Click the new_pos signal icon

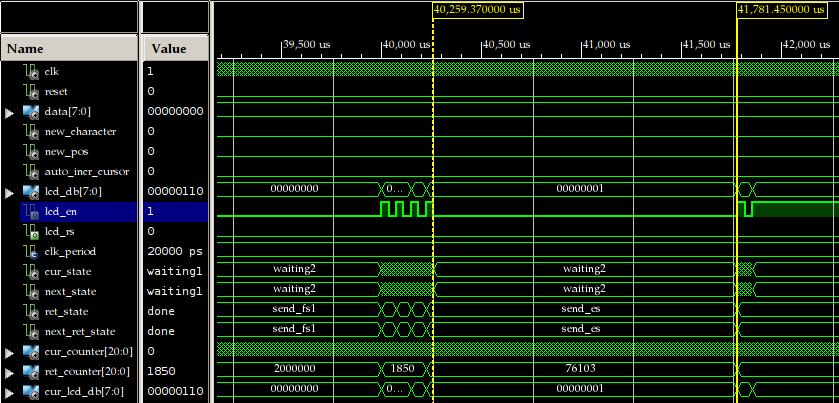[31, 151]
